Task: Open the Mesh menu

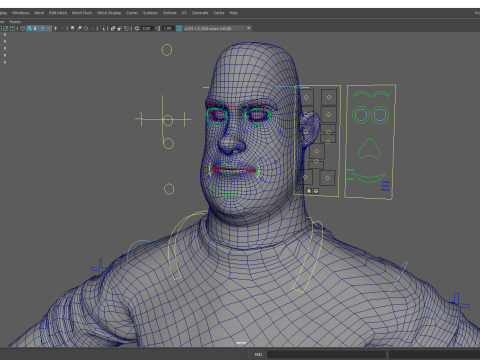Action: 39,13
